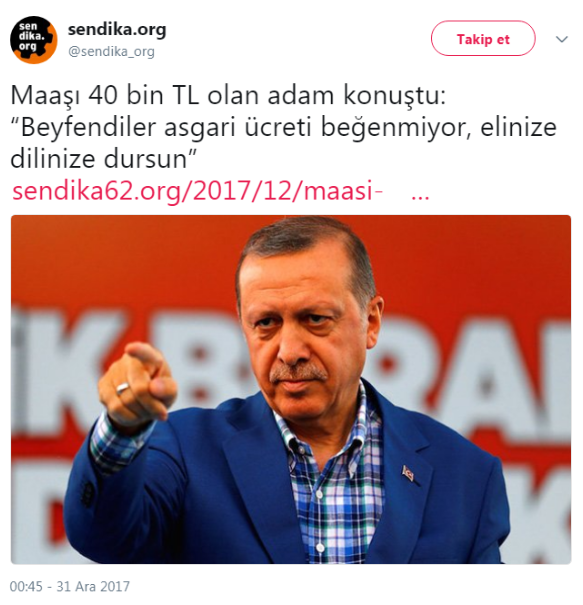
Task: Click the pointing hand in the photo
Action: pyautogui.click(x=137, y=382)
